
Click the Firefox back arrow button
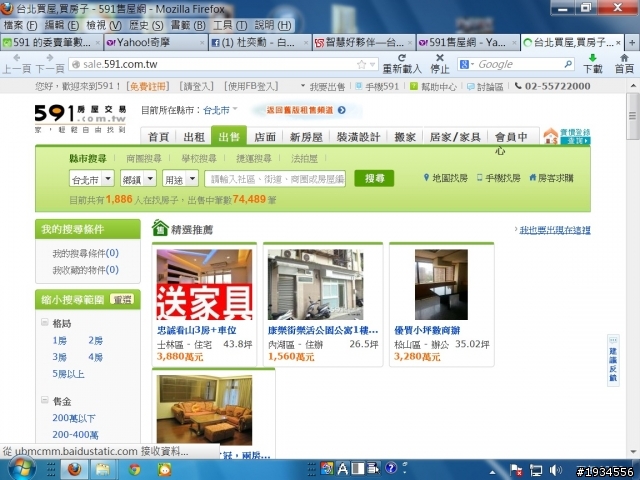16,58
